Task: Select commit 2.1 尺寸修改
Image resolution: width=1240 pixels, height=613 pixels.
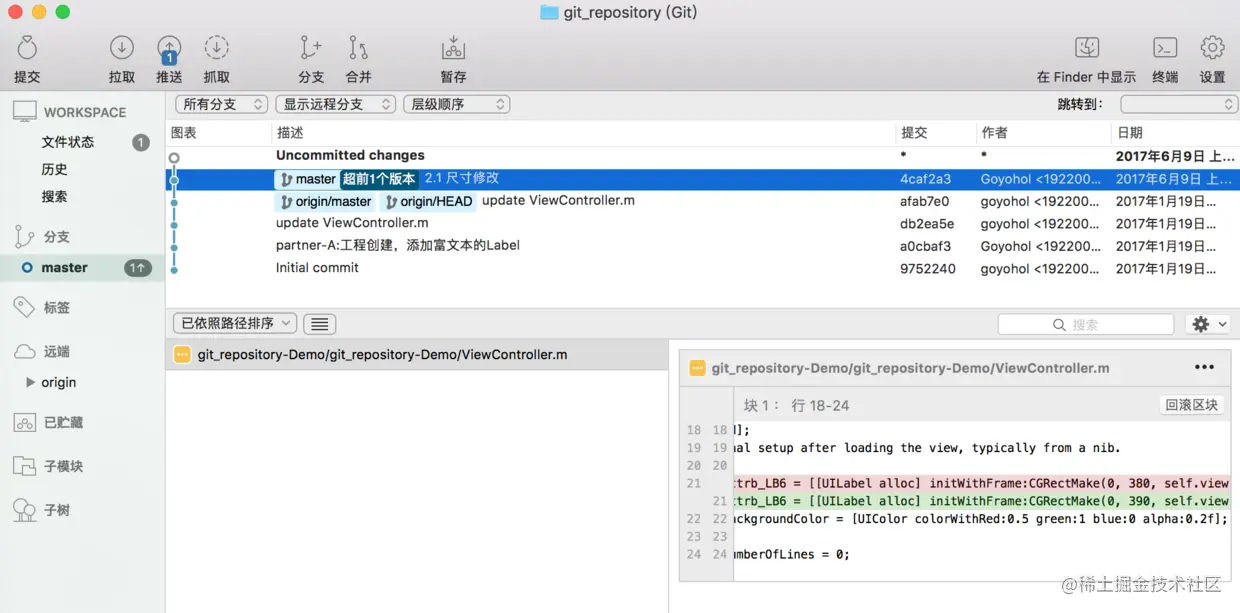Action: point(702,179)
